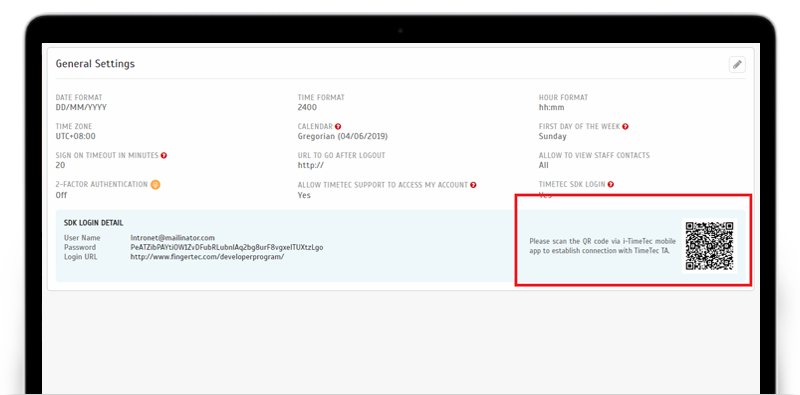800x395 pixels.
Task: Select the SDK password string value
Action: [227, 248]
